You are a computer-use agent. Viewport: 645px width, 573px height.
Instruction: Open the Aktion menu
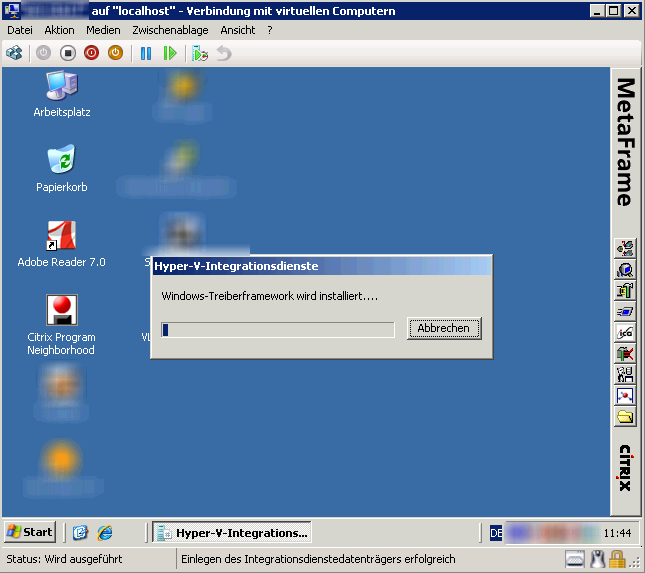59,30
